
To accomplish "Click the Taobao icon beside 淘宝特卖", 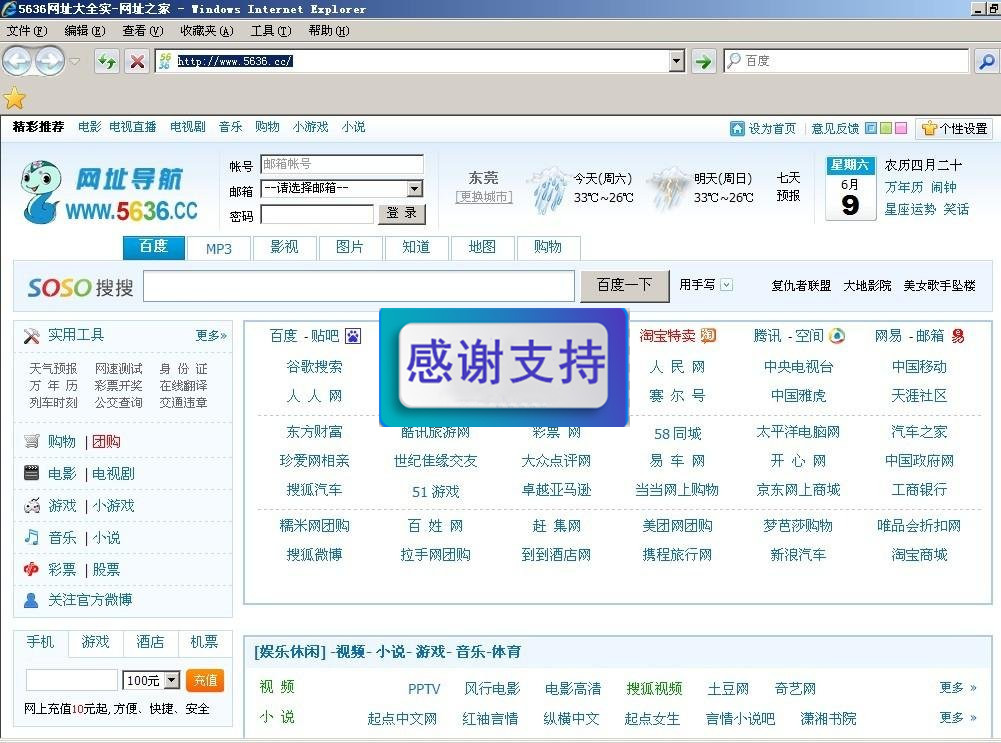I will coord(708,335).
